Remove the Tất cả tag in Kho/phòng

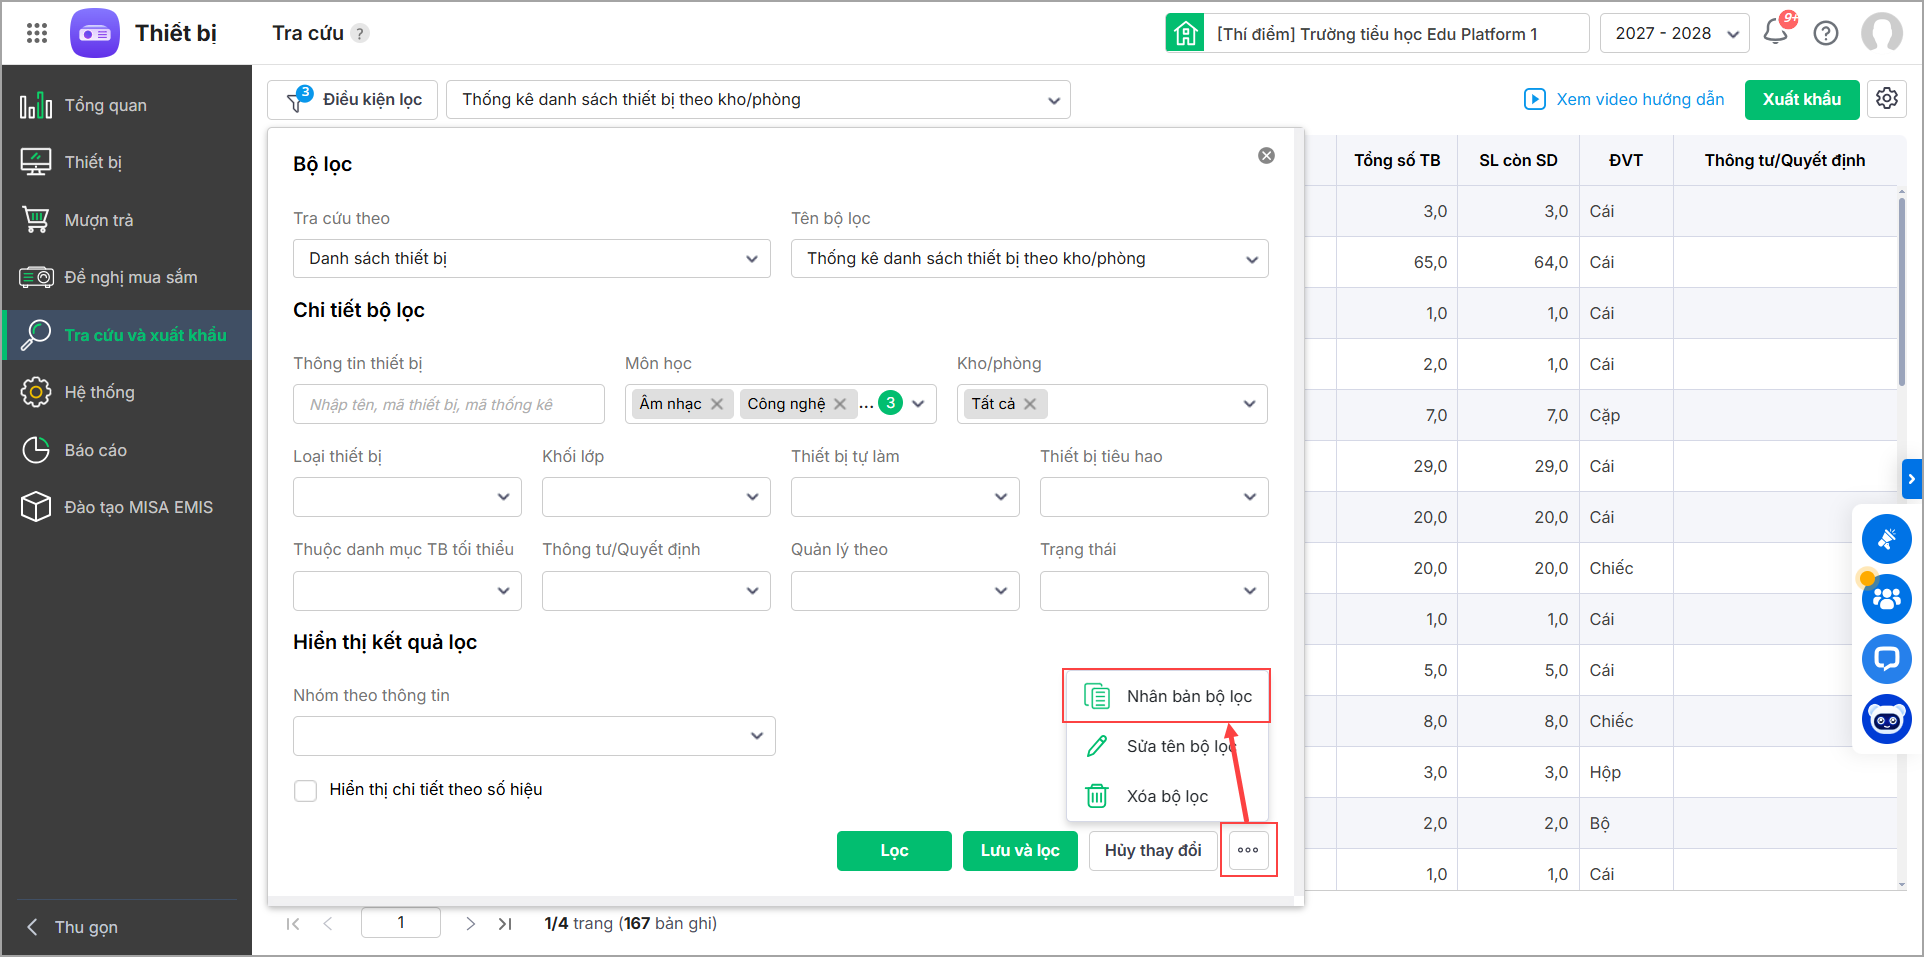1030,404
